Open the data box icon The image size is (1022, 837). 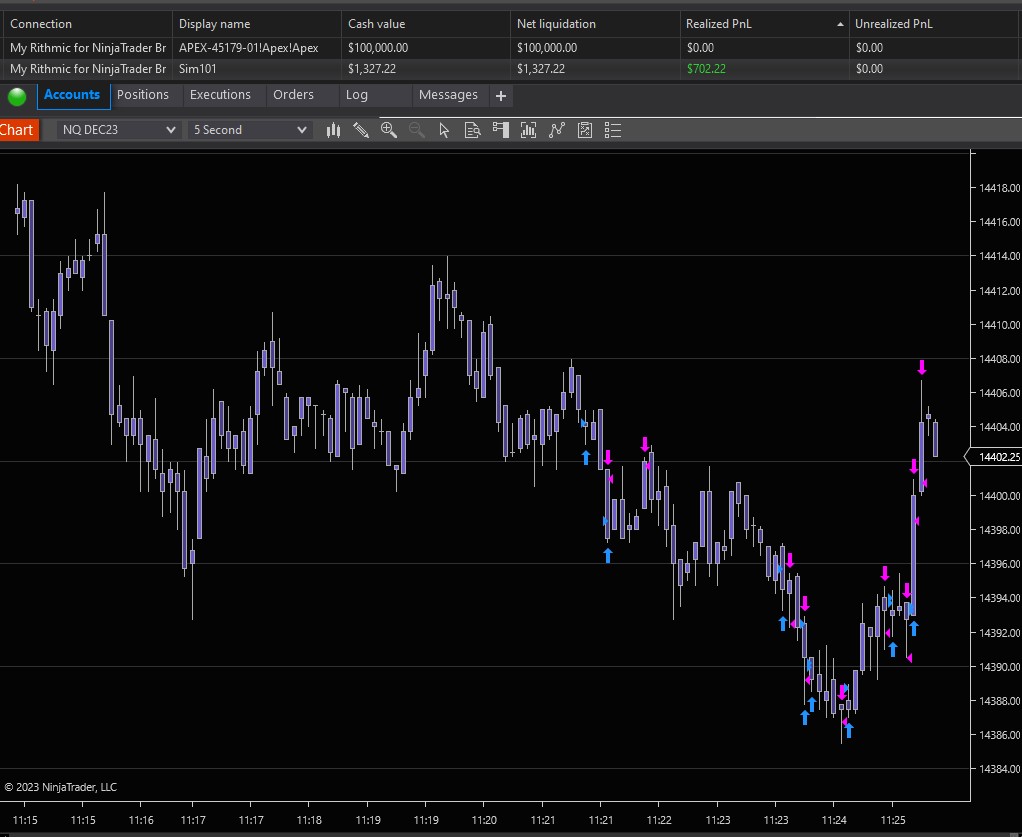click(473, 130)
